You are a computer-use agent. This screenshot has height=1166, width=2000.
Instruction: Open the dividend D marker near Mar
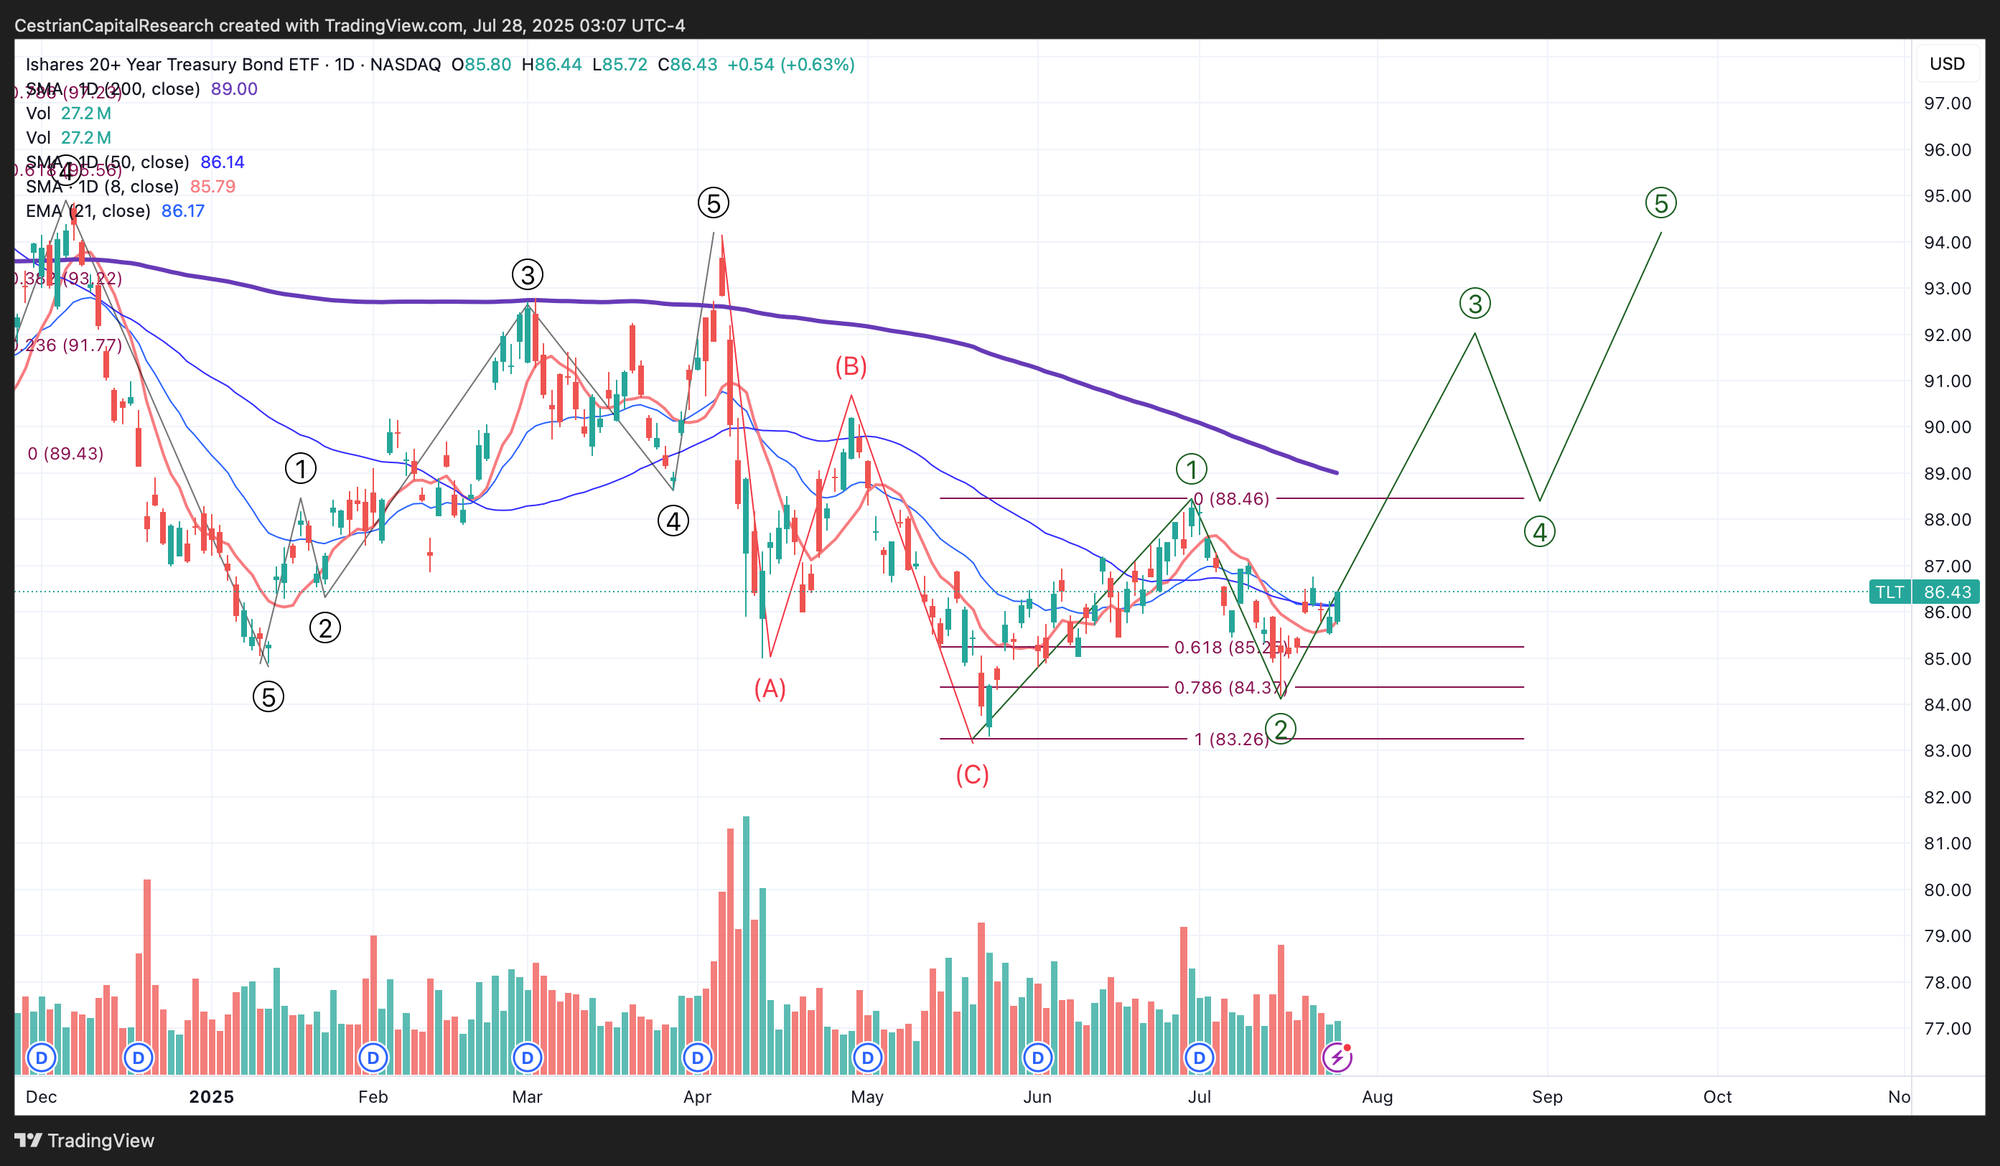[x=527, y=1057]
